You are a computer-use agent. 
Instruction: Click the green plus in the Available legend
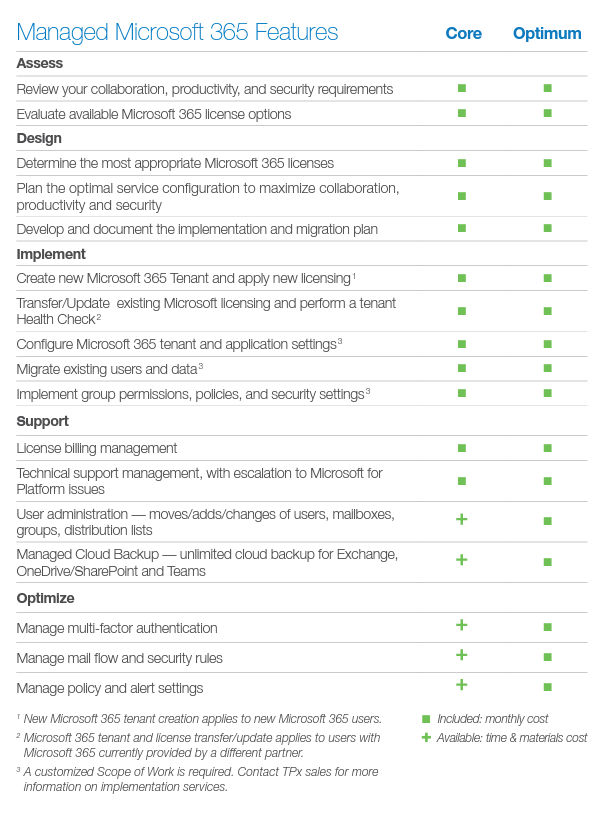[x=426, y=738]
